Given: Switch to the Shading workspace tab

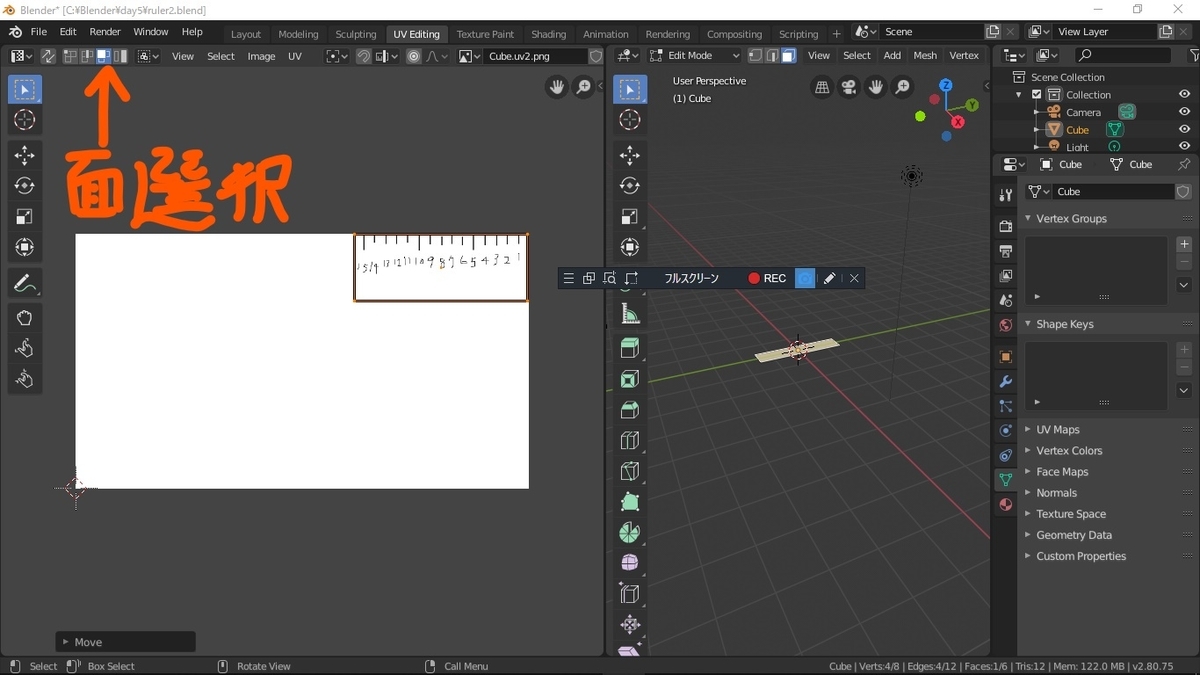Looking at the screenshot, I should click(x=548, y=34).
